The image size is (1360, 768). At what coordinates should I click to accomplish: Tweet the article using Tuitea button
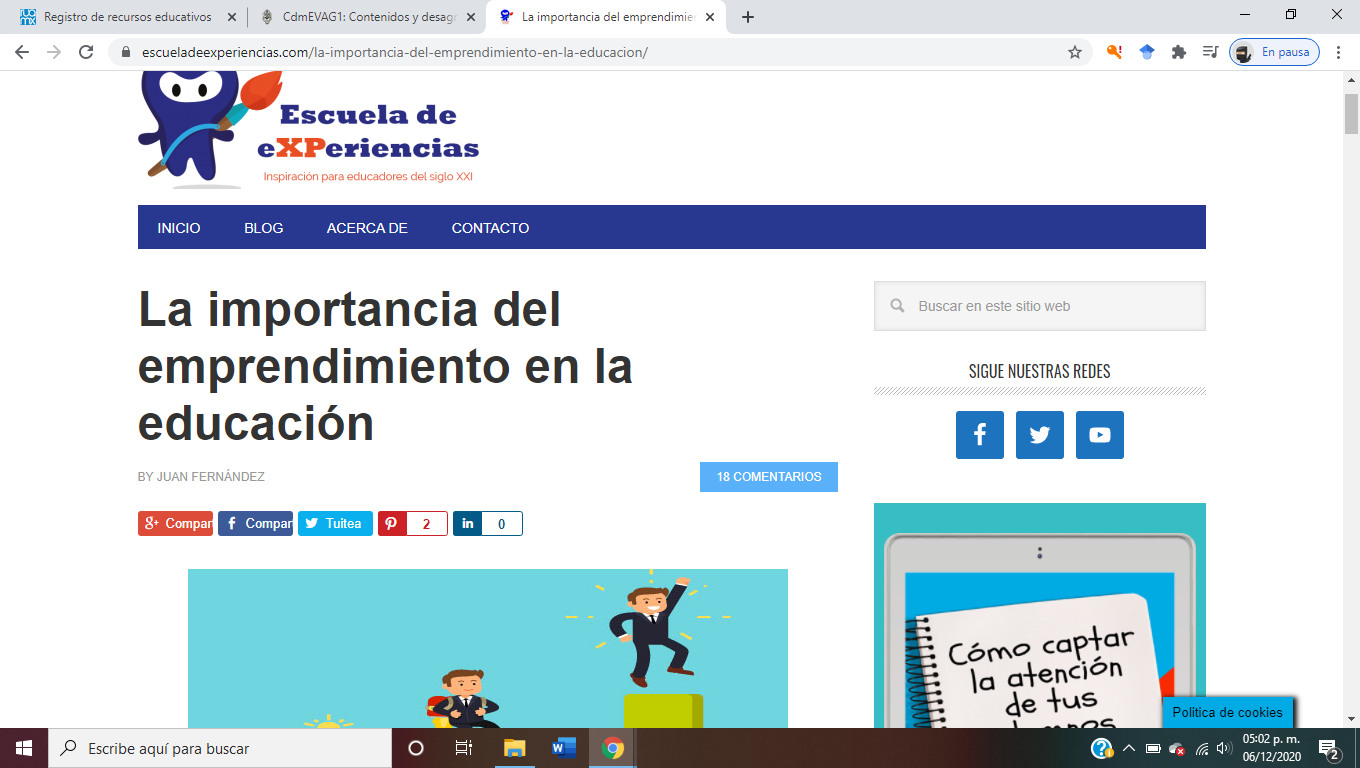[335, 524]
